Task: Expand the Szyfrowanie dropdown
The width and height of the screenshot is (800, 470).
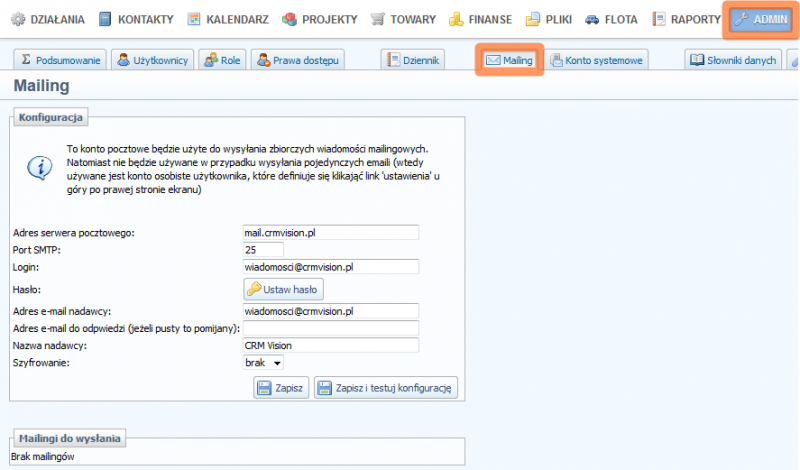Action: coord(263,363)
